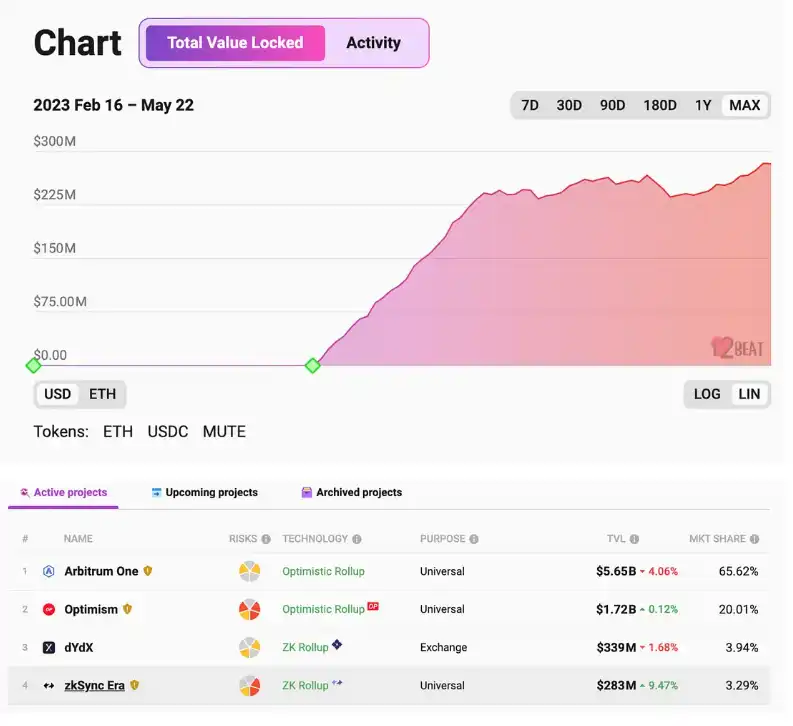Switch chart to LOG scale

707,394
